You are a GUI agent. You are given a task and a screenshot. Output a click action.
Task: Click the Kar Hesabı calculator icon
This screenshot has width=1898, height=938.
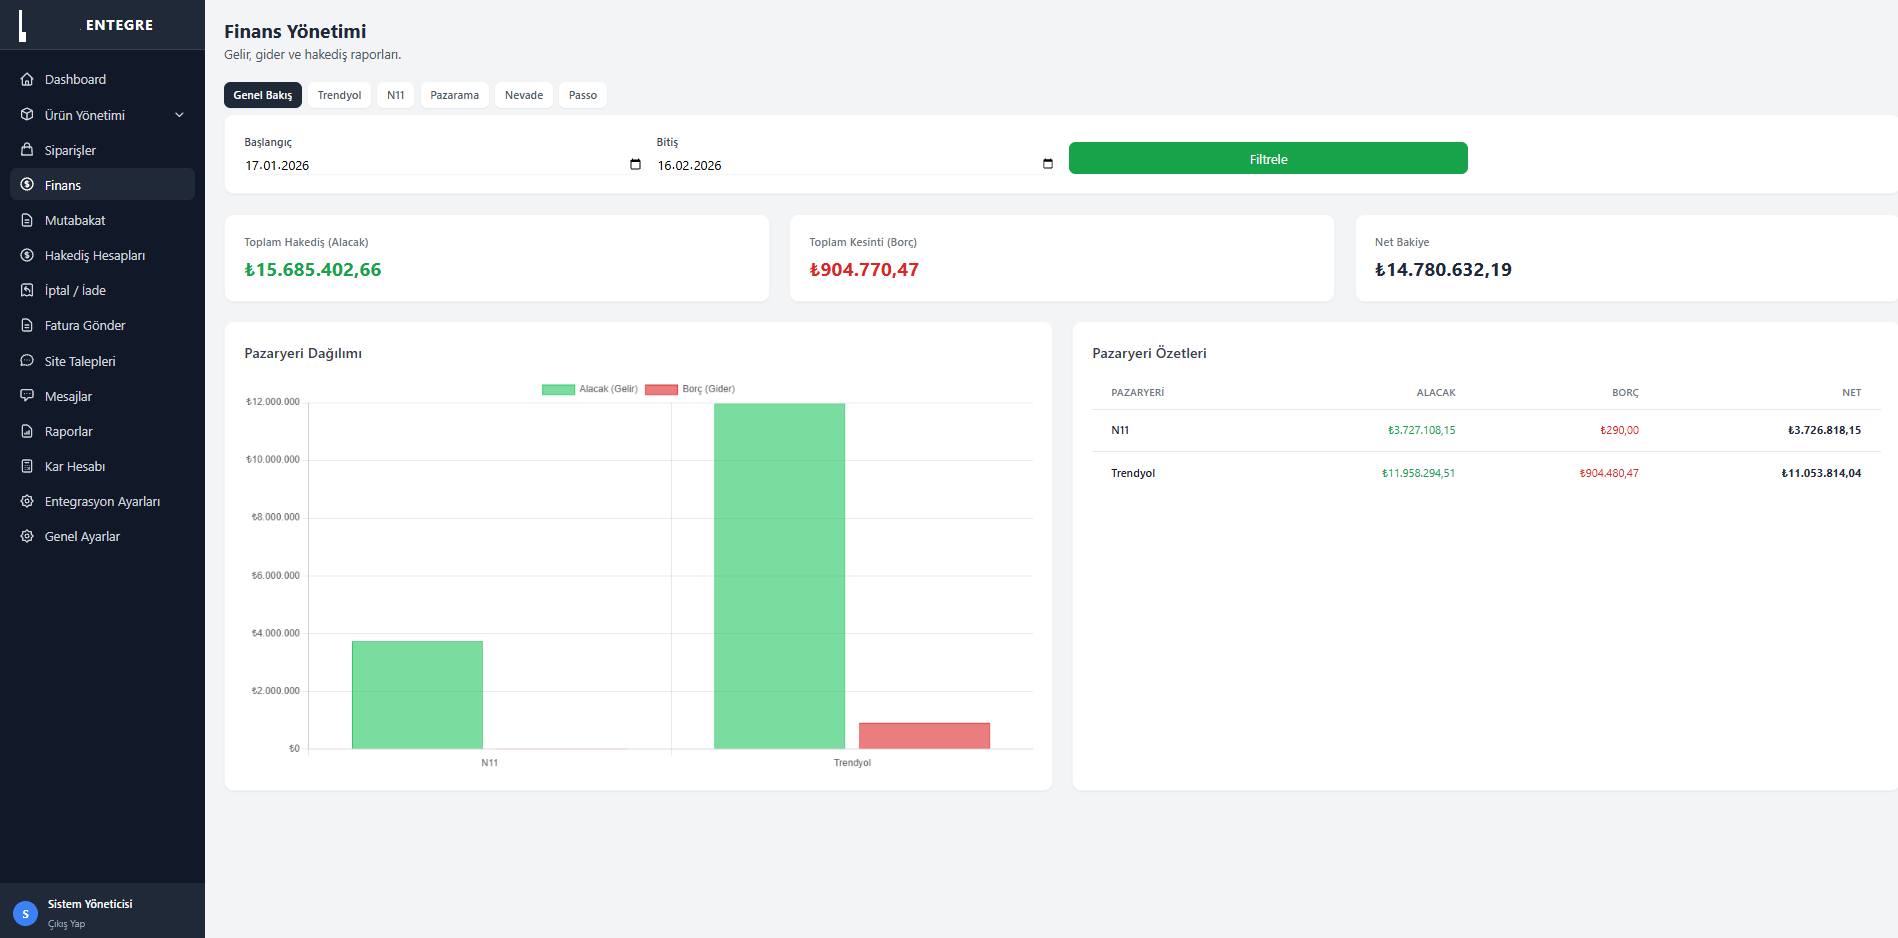27,466
